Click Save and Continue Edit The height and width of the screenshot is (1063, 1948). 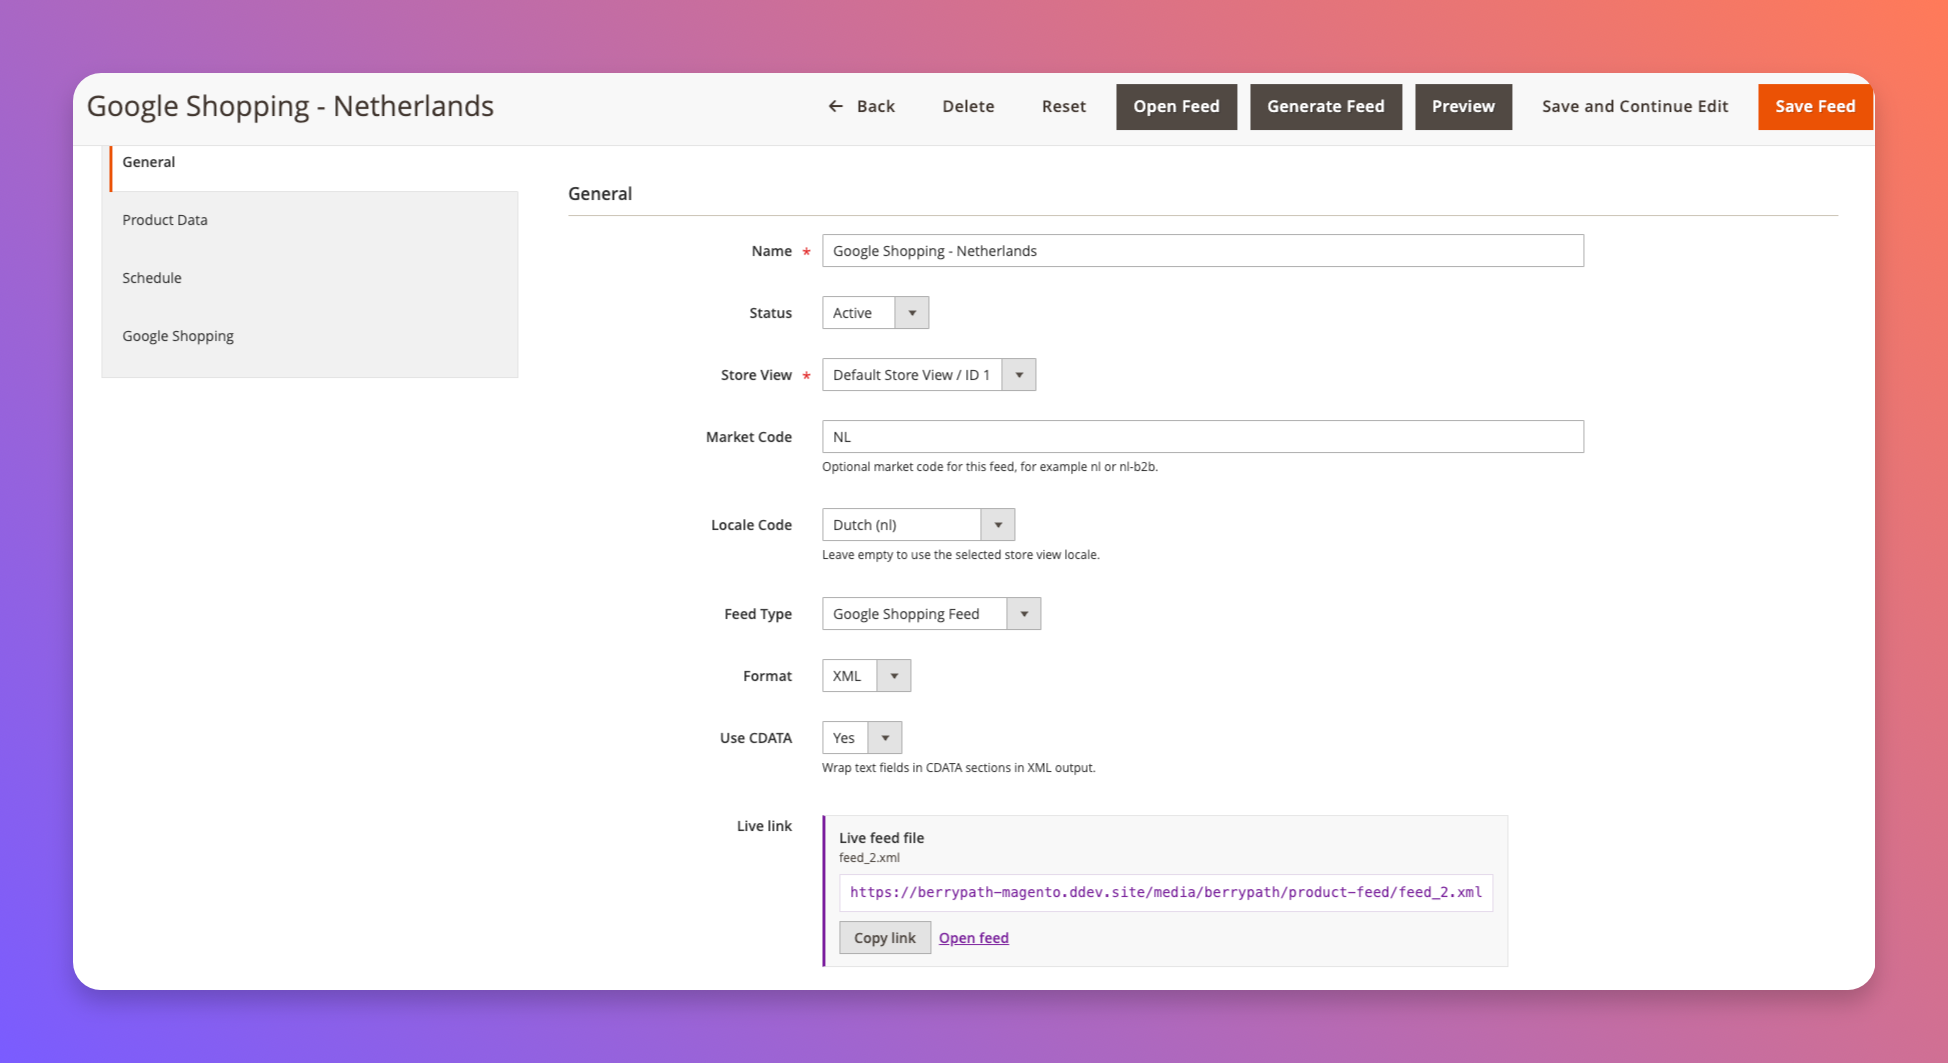pos(1634,106)
